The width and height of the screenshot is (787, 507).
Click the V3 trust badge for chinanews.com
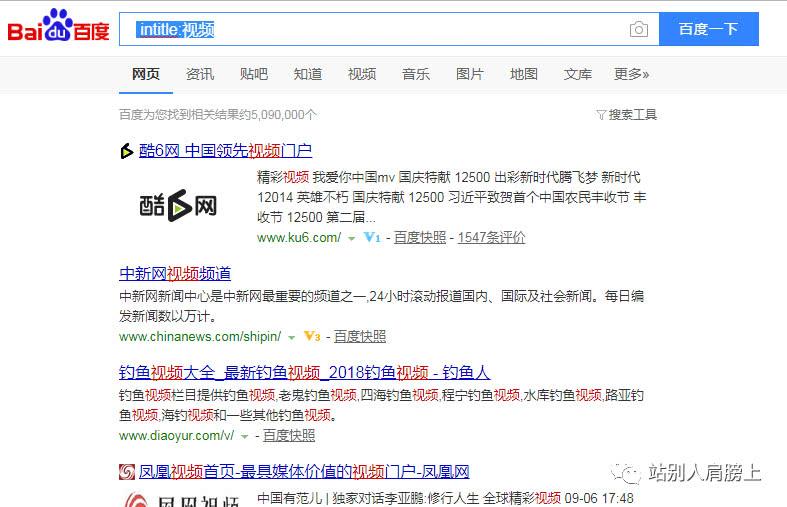[312, 336]
